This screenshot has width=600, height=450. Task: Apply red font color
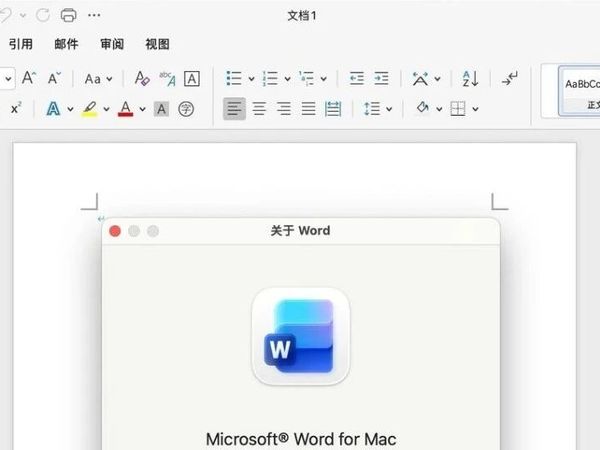126,109
